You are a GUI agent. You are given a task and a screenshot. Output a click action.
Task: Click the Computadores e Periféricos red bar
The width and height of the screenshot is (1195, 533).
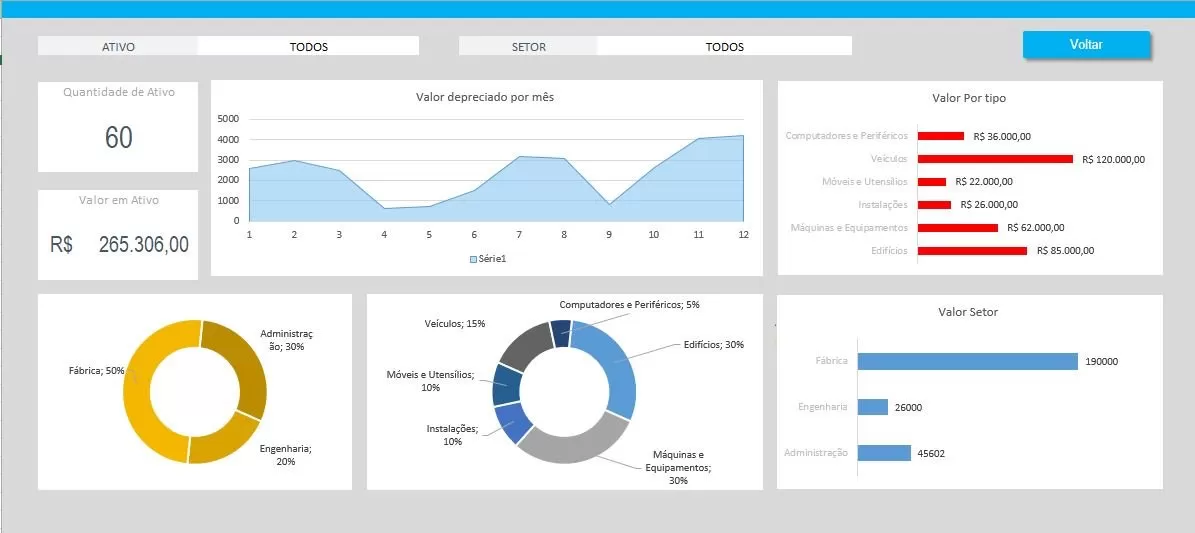pyautogui.click(x=941, y=136)
